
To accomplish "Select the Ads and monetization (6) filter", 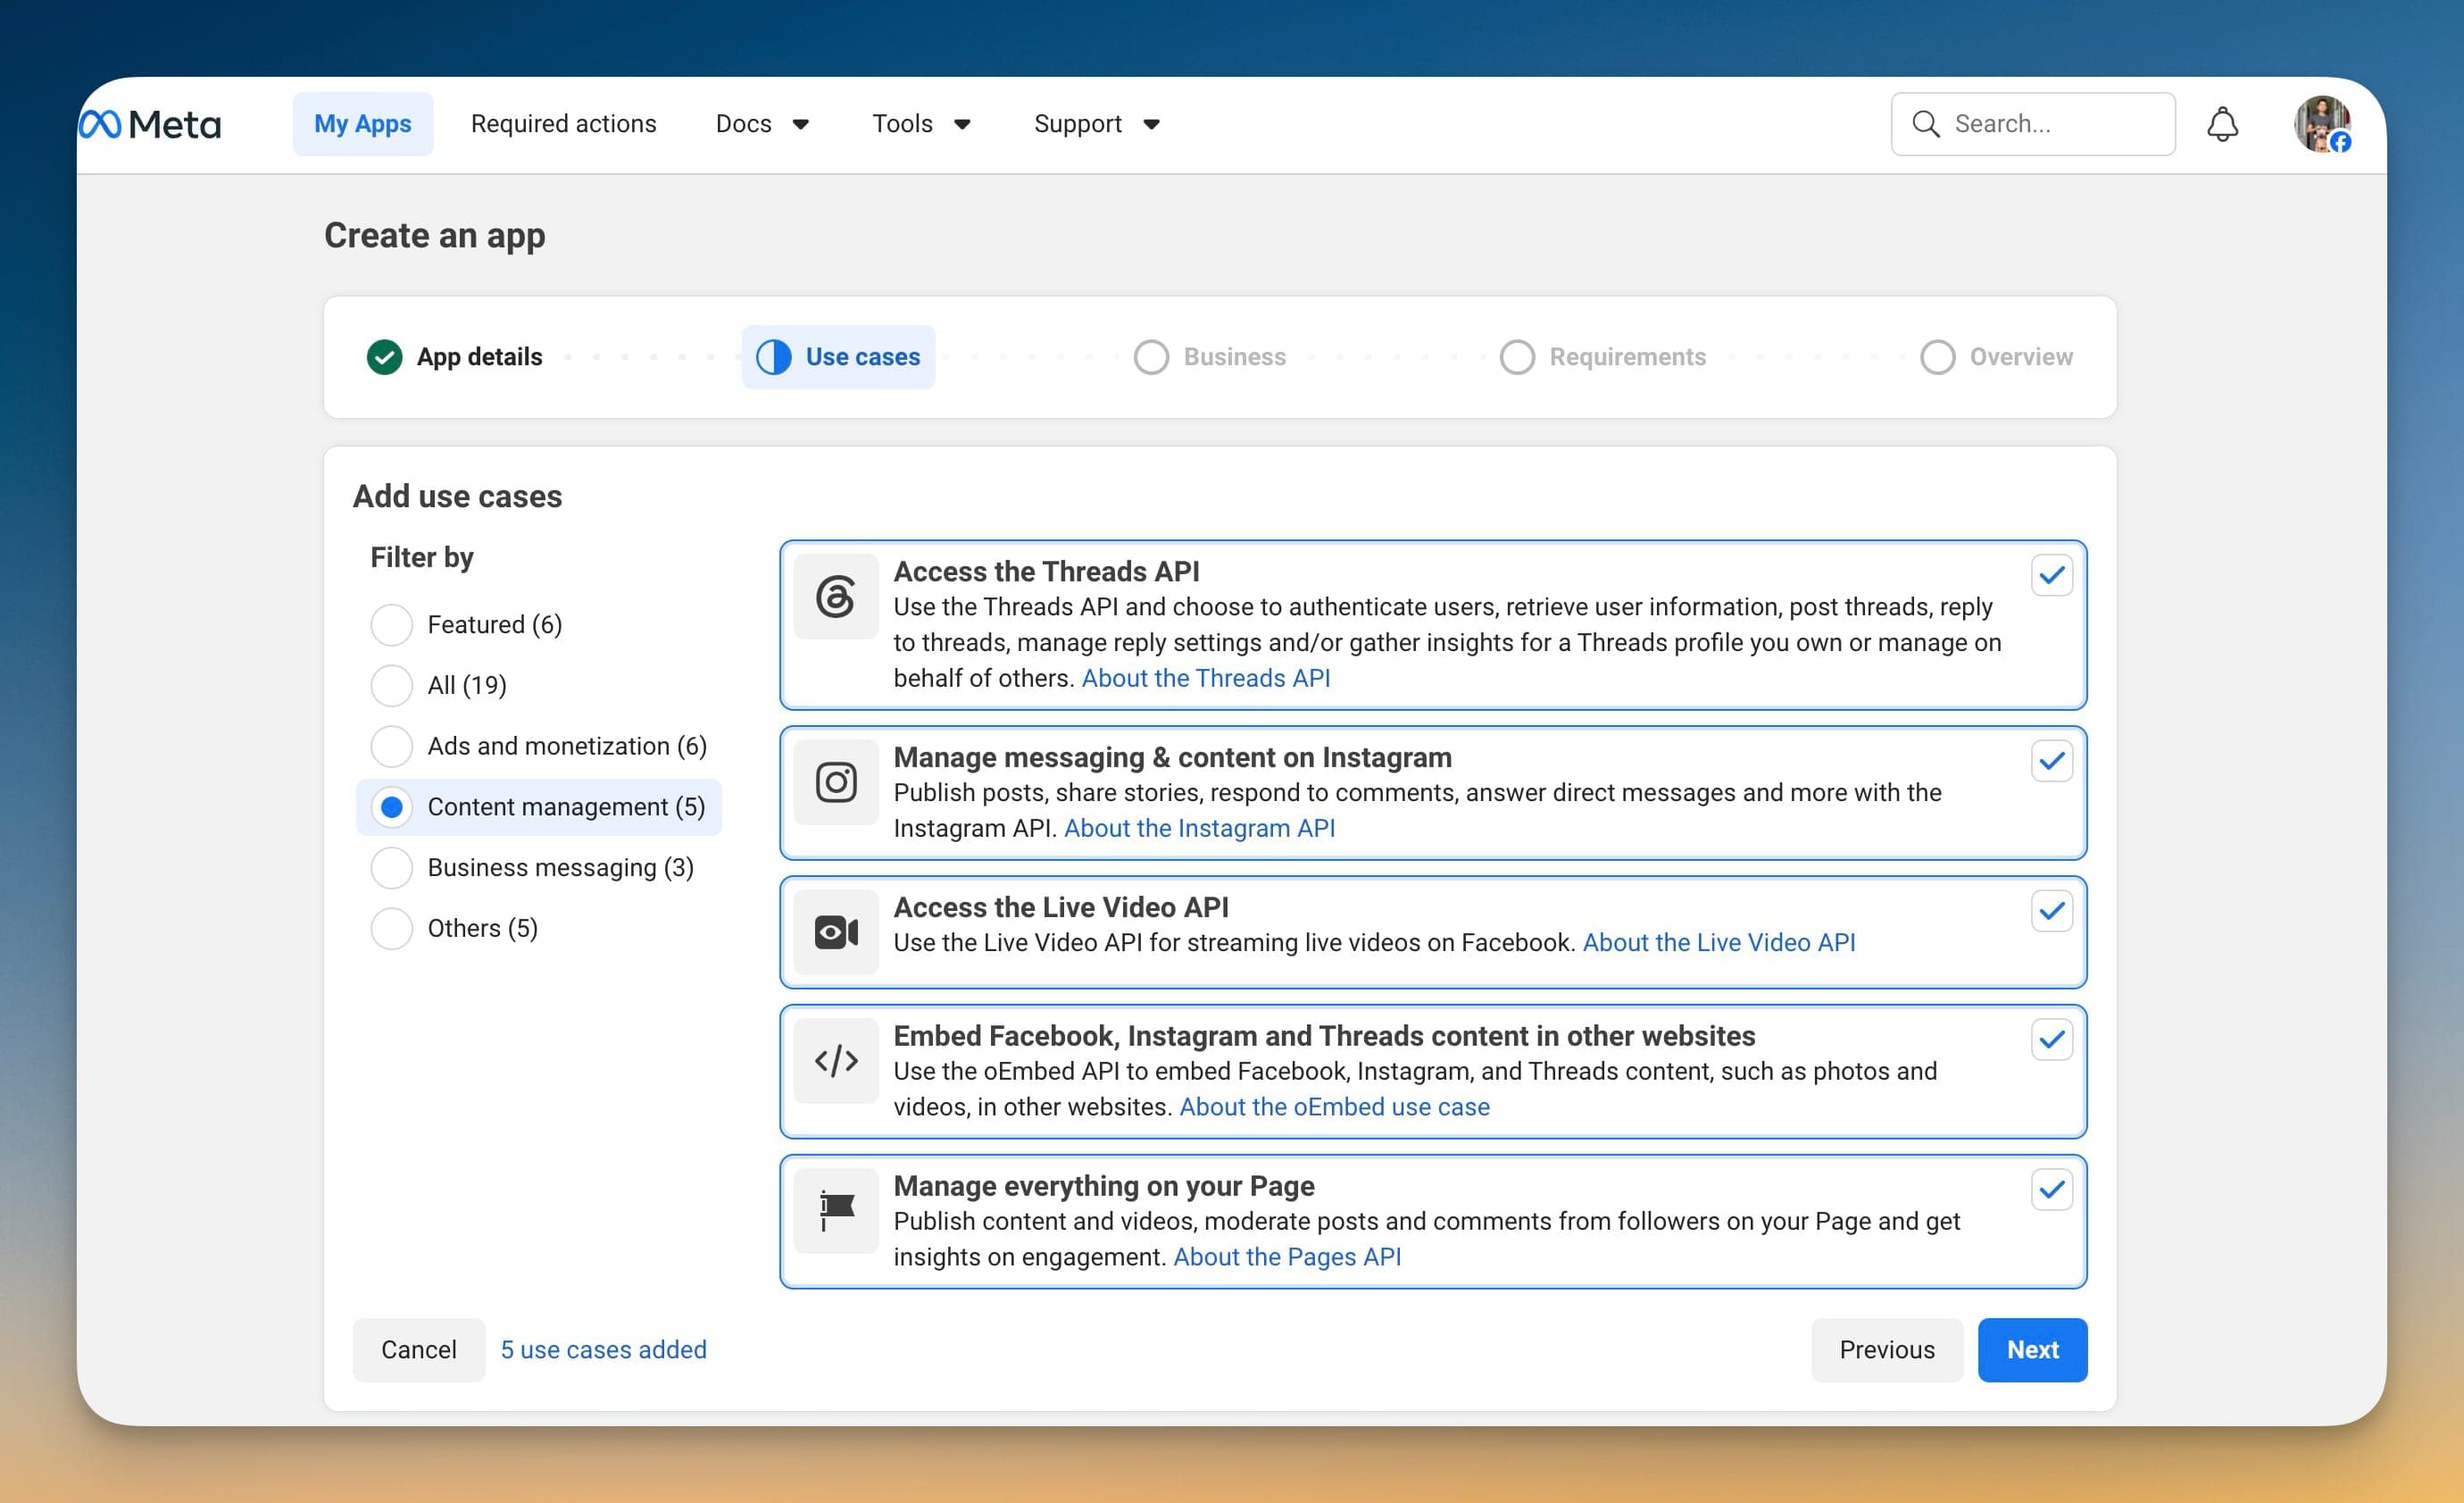I will pyautogui.click(x=391, y=746).
